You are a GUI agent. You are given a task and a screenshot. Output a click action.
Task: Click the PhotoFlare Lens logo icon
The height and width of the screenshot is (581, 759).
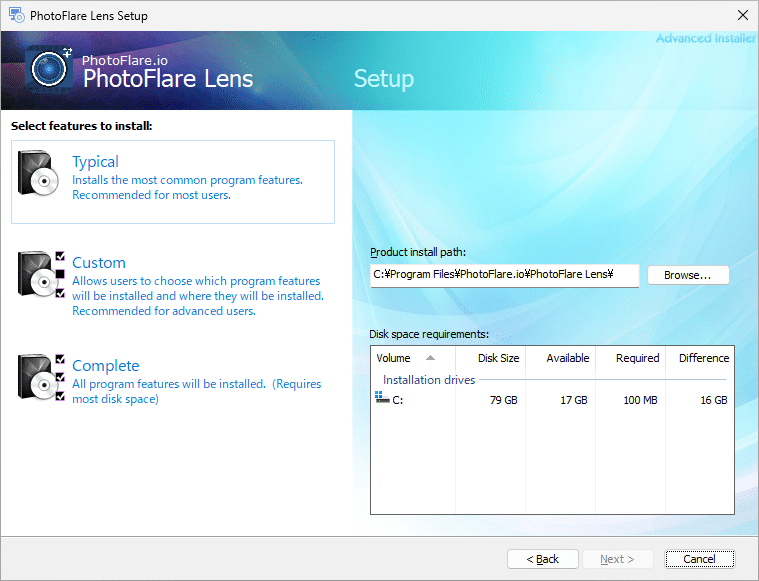49,69
